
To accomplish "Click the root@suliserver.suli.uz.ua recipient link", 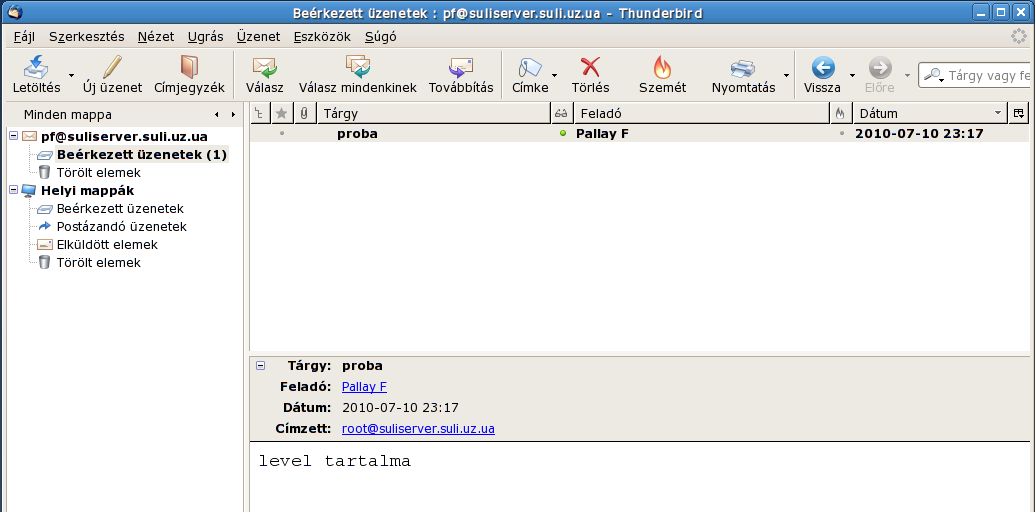I will [418, 429].
